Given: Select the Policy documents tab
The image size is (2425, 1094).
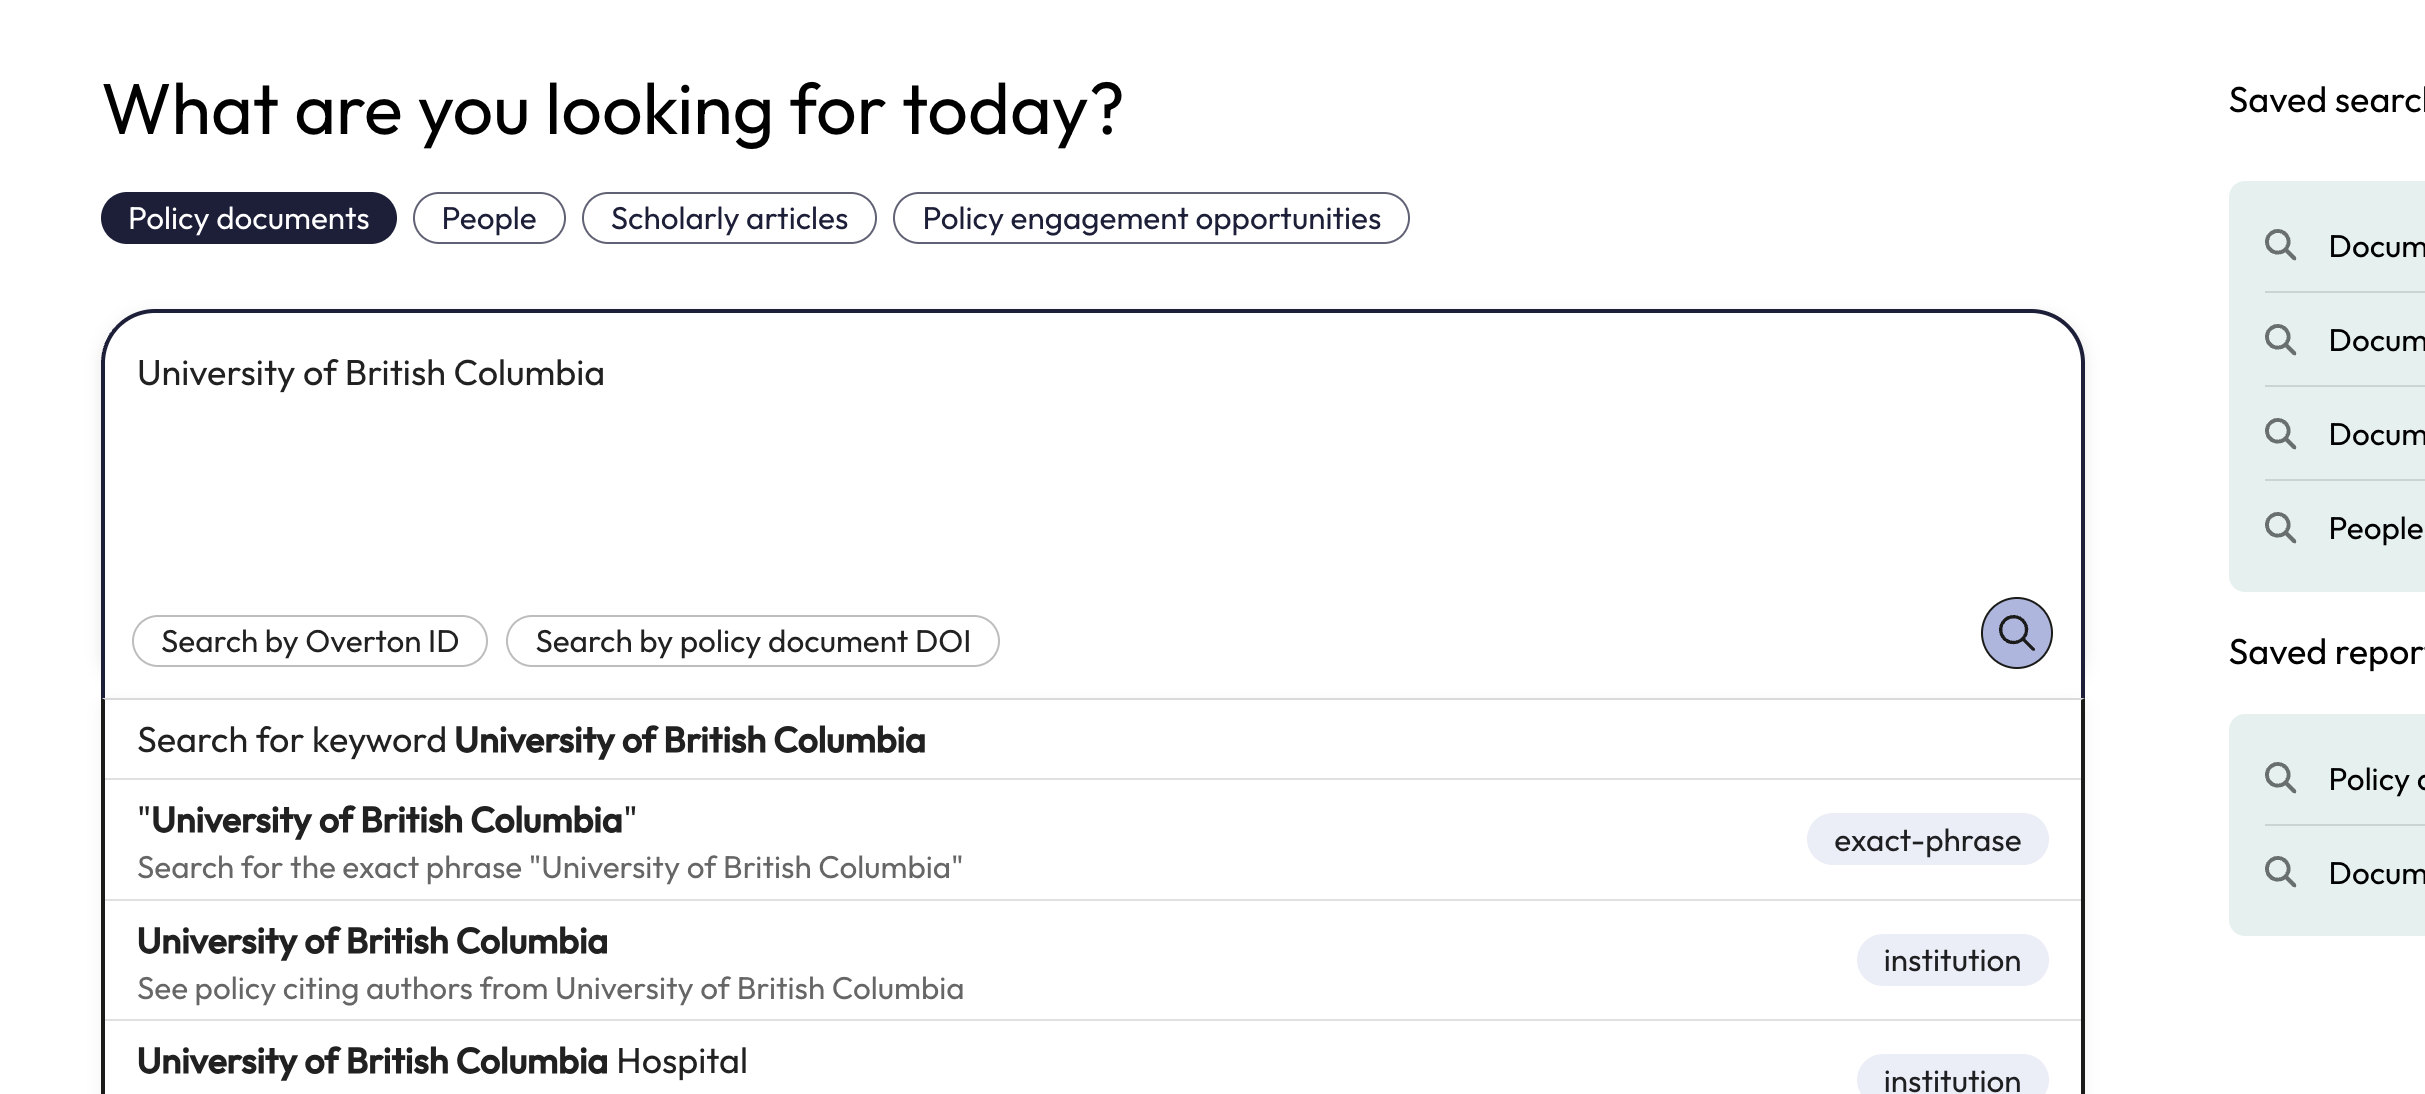Looking at the screenshot, I should click(x=249, y=218).
